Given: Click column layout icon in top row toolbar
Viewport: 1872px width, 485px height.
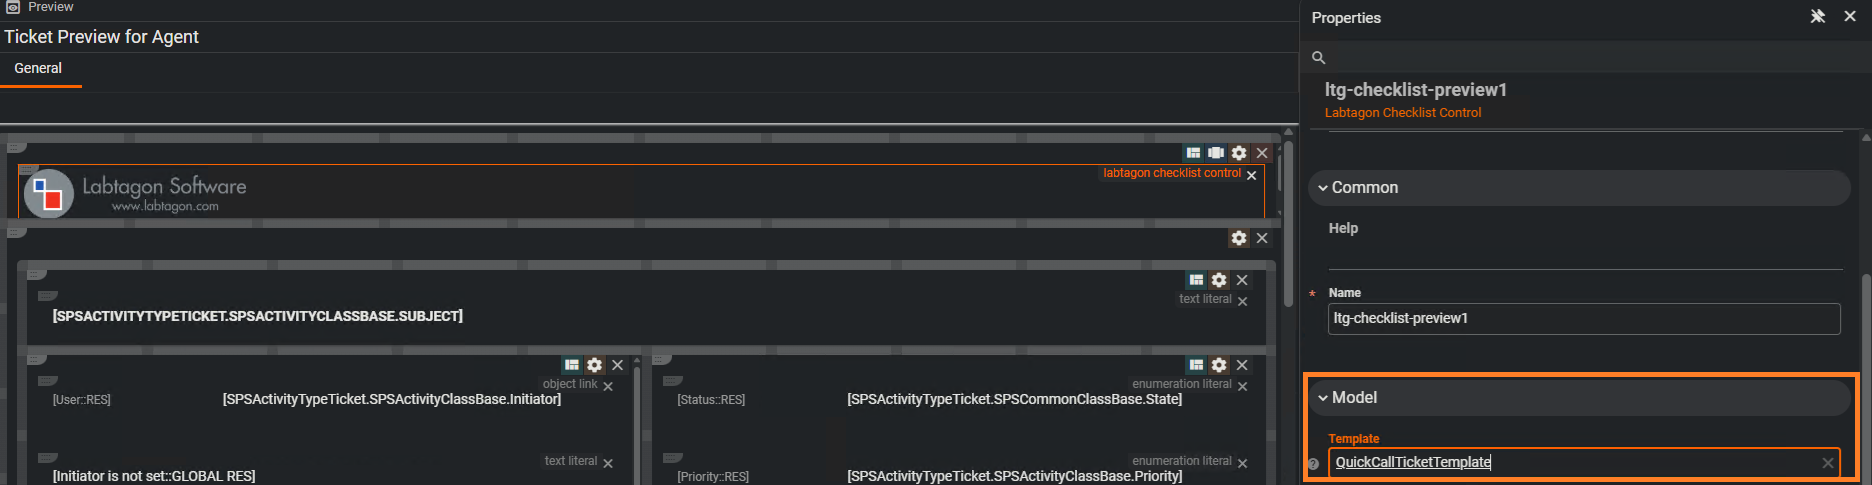Looking at the screenshot, I should point(1216,153).
